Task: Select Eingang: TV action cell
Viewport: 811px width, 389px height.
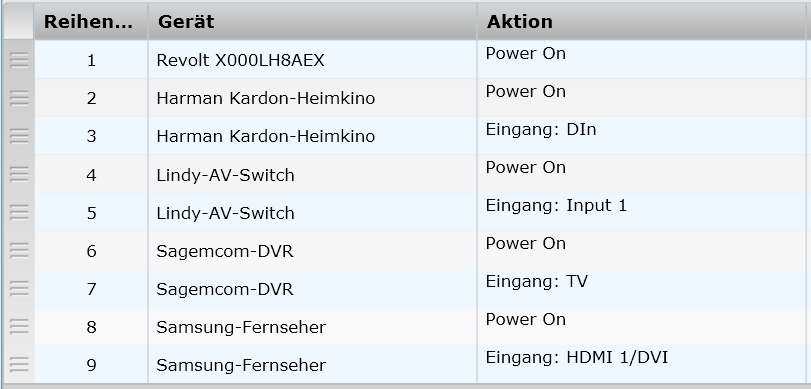Action: (641, 288)
